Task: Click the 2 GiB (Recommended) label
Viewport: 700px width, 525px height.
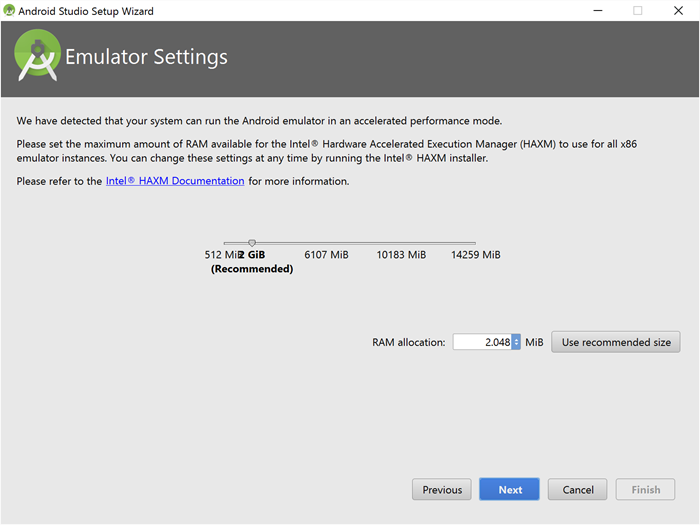Action: coord(252,262)
